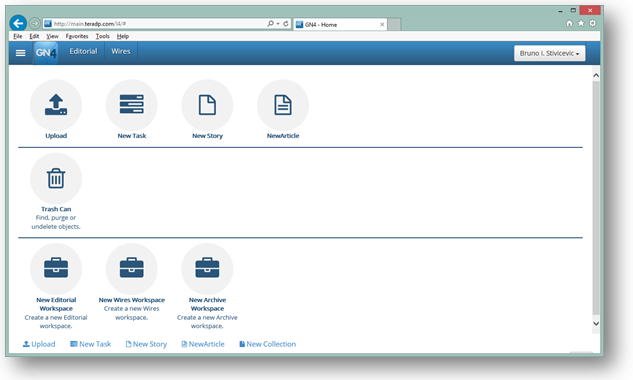Open browser favorites star icon

(581, 23)
